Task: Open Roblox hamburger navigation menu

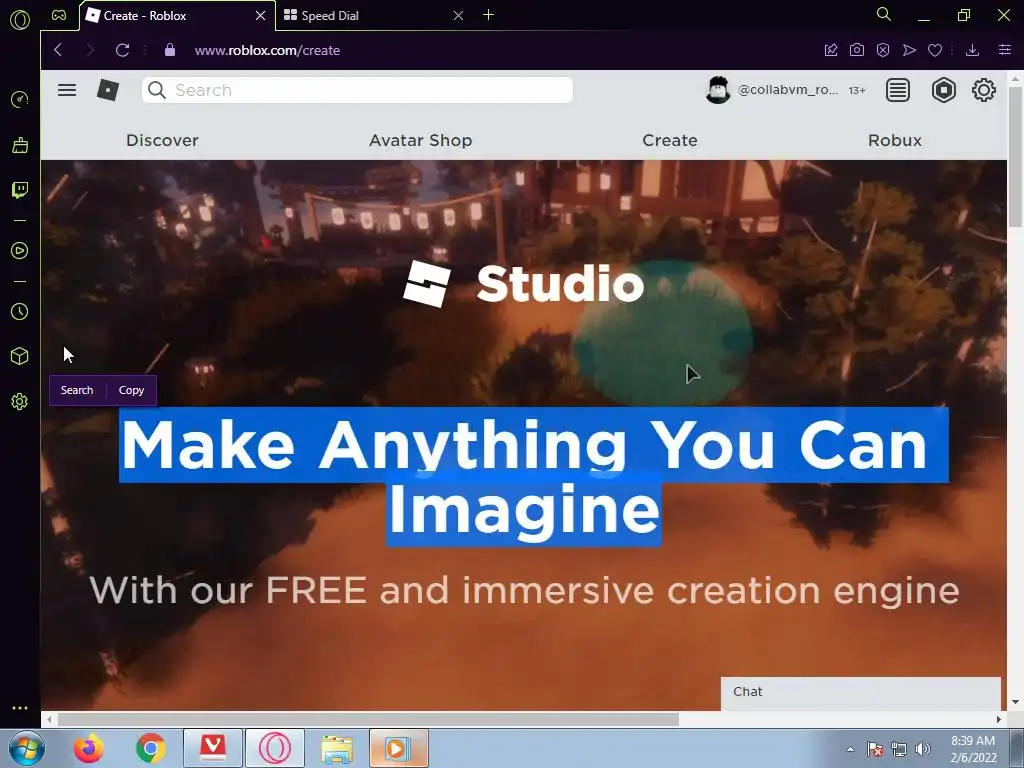Action: click(67, 90)
